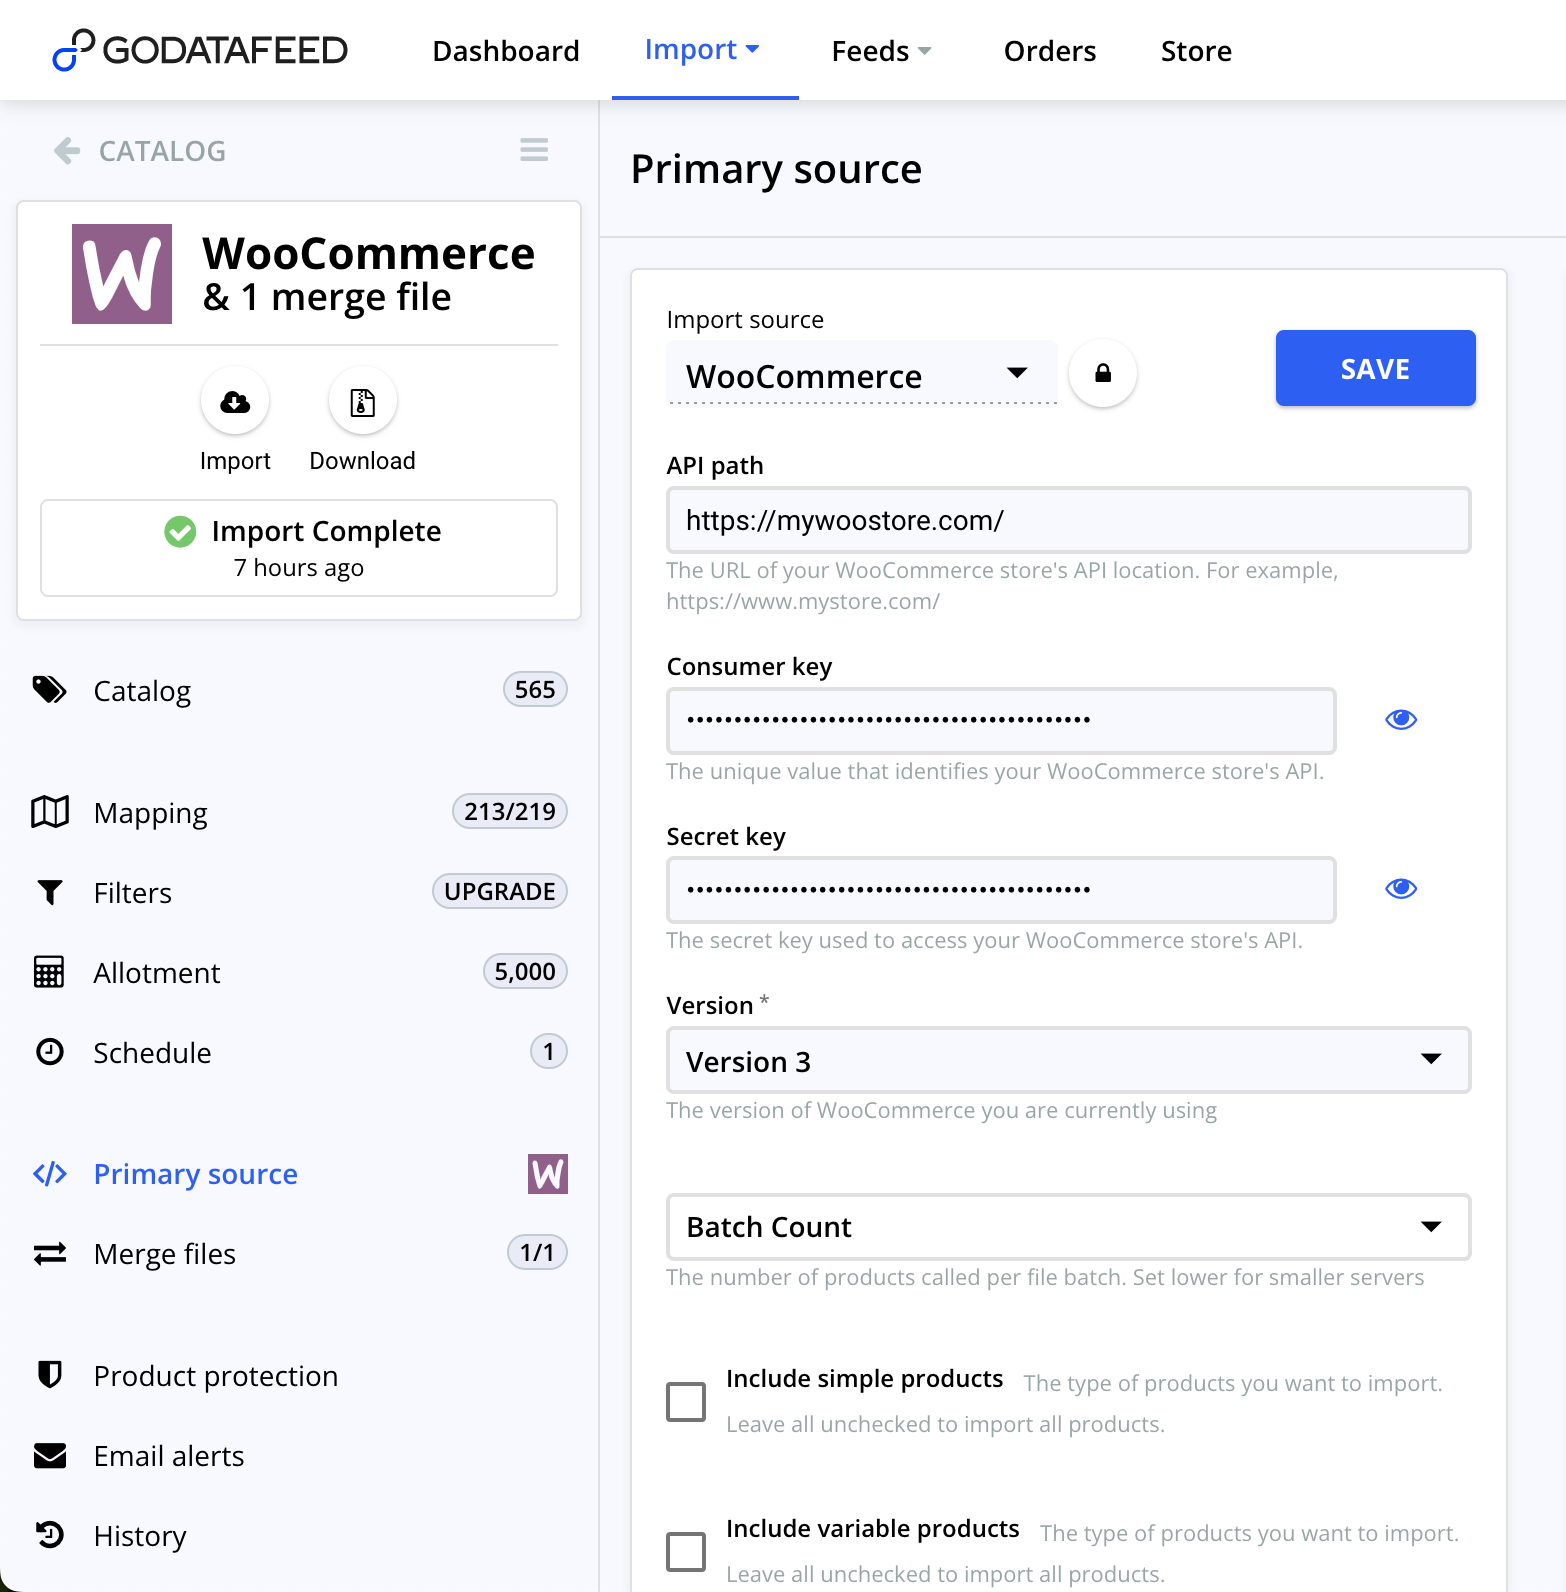Click the Download file icon
The image size is (1566, 1592).
pos(361,400)
